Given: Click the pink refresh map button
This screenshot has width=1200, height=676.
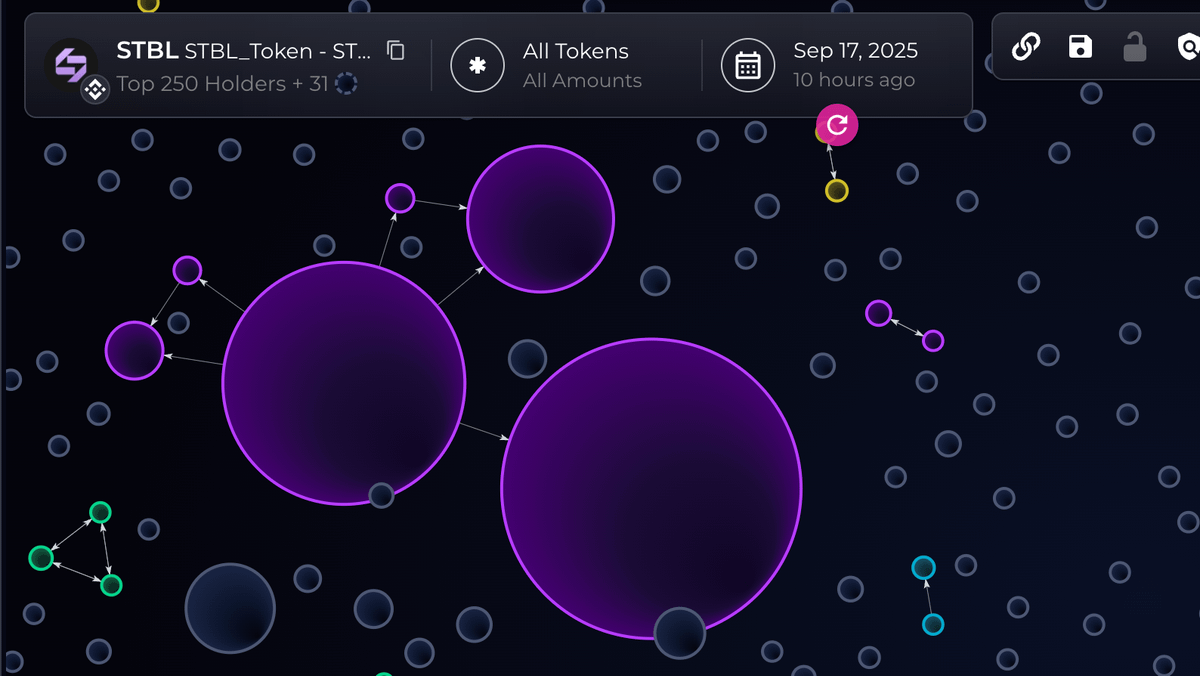Looking at the screenshot, I should (837, 125).
